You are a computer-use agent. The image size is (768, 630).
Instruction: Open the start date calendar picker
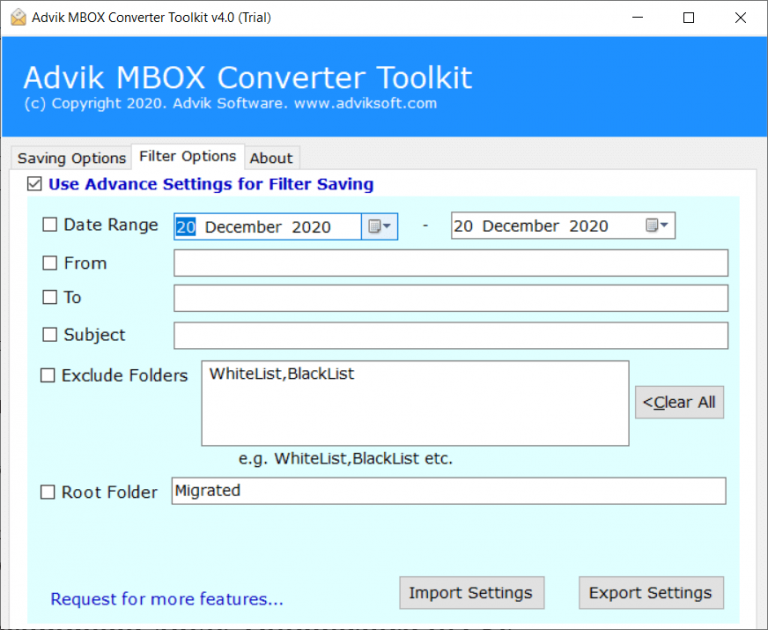[x=379, y=227]
